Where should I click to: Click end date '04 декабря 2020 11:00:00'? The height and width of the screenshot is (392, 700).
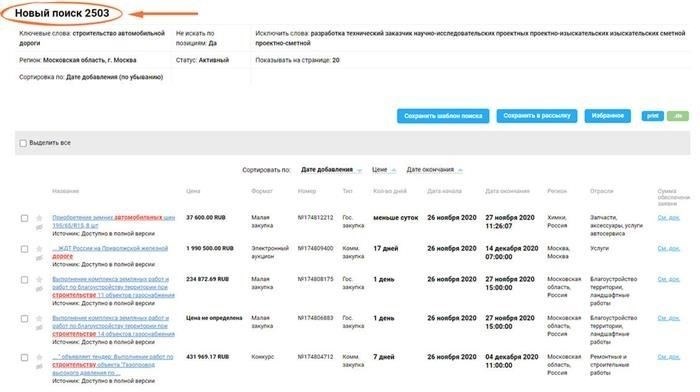pos(512,361)
